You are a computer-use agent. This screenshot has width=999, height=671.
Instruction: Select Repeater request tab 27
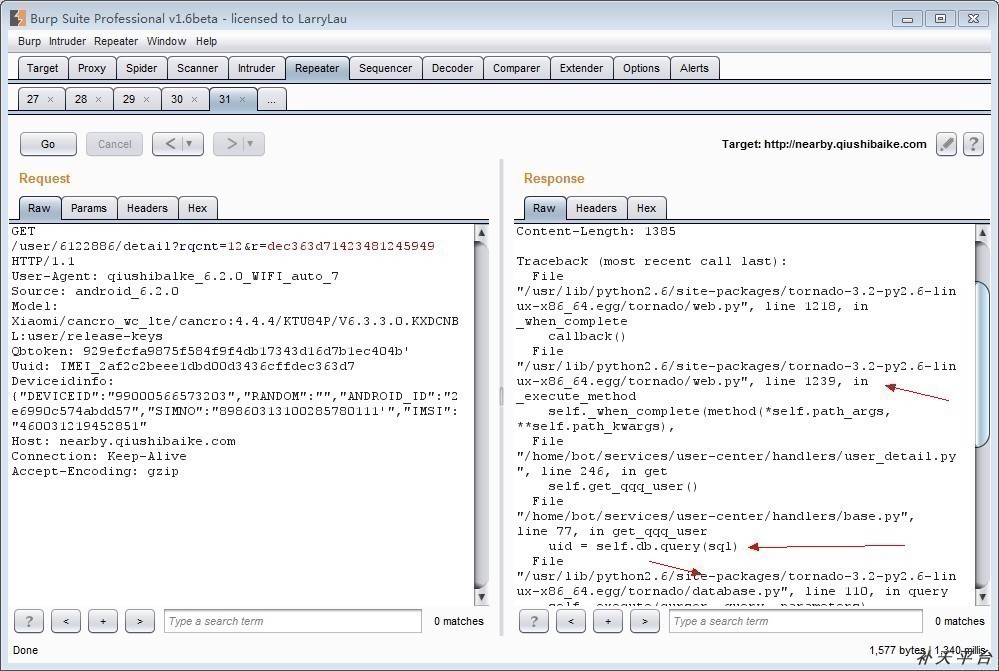(x=33, y=99)
